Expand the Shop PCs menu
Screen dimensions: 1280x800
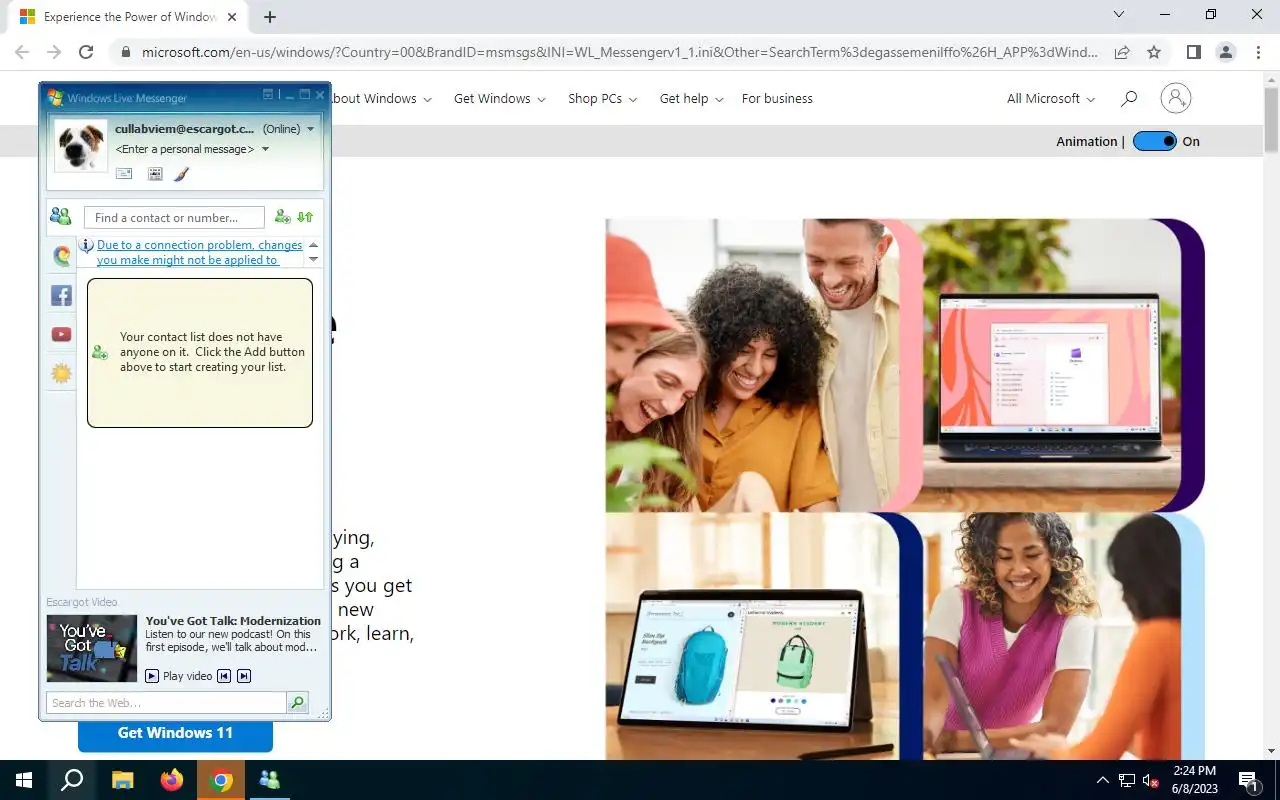(603, 98)
